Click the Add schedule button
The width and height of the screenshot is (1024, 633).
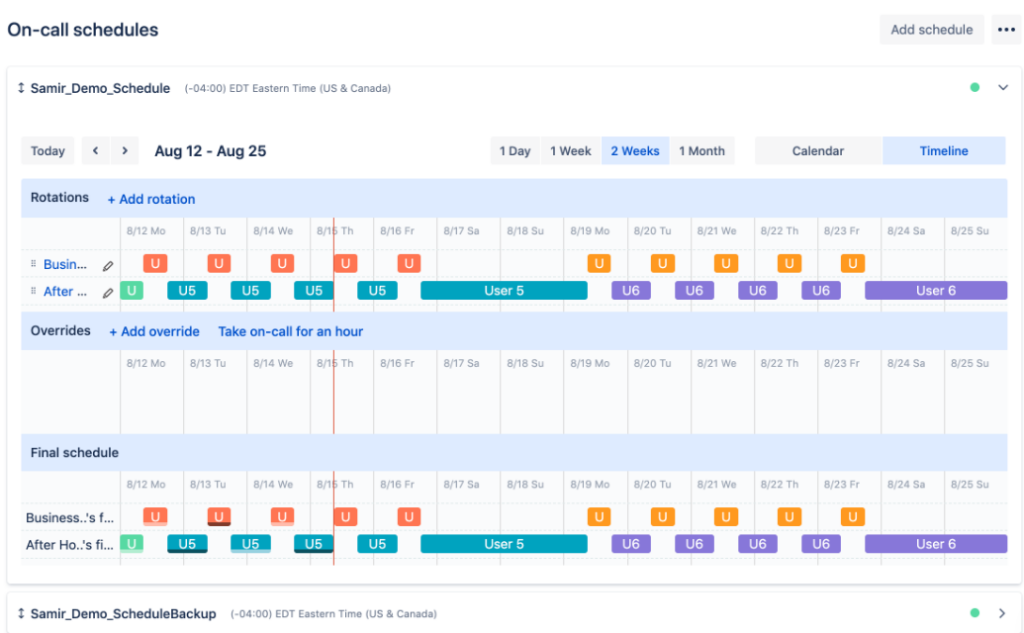coord(931,29)
